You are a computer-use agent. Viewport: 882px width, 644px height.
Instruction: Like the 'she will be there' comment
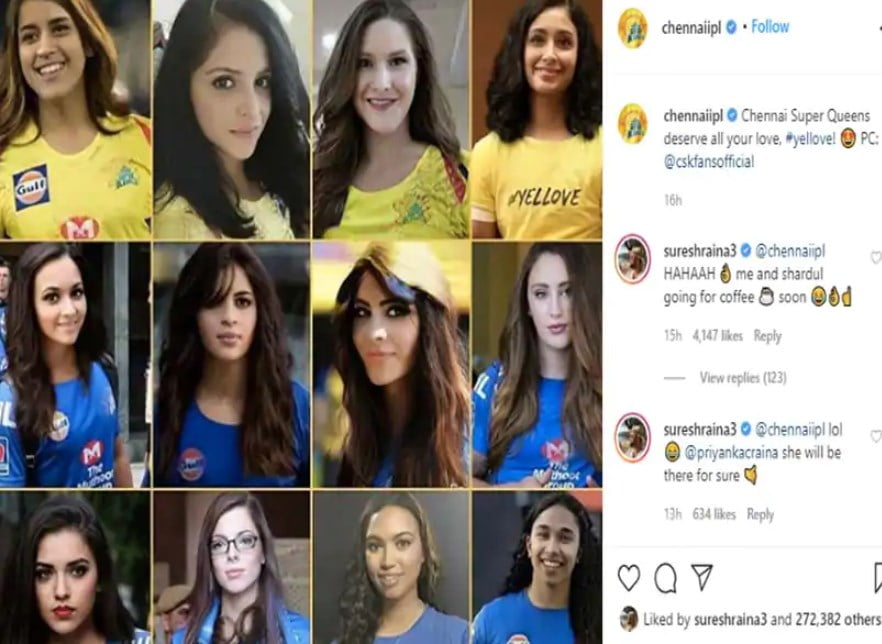[x=876, y=436]
